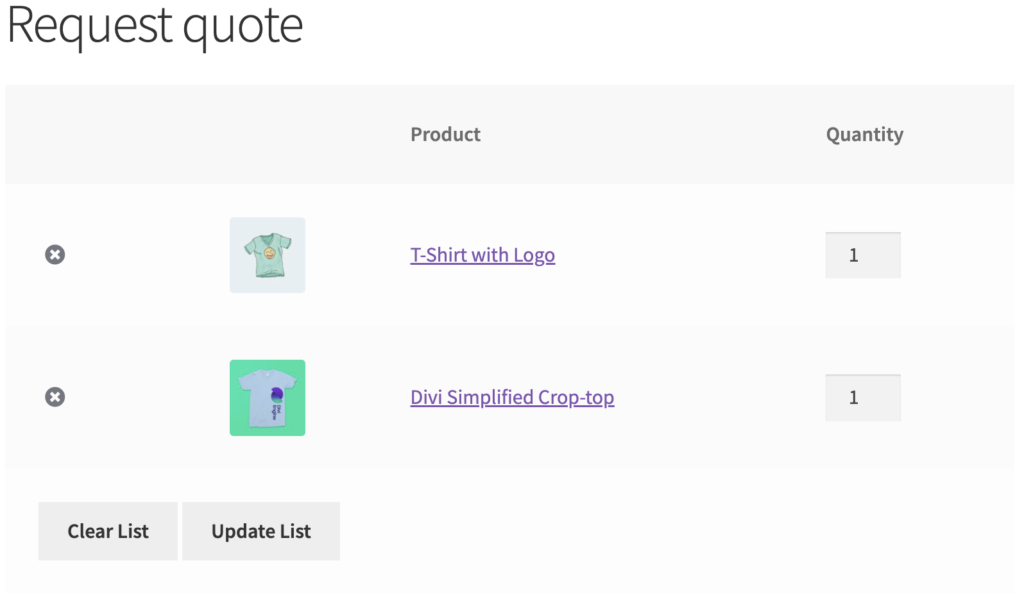This screenshot has height=613, width=1024.
Task: Open the Divi Simplified Crop-top product link
Action: [x=512, y=397]
